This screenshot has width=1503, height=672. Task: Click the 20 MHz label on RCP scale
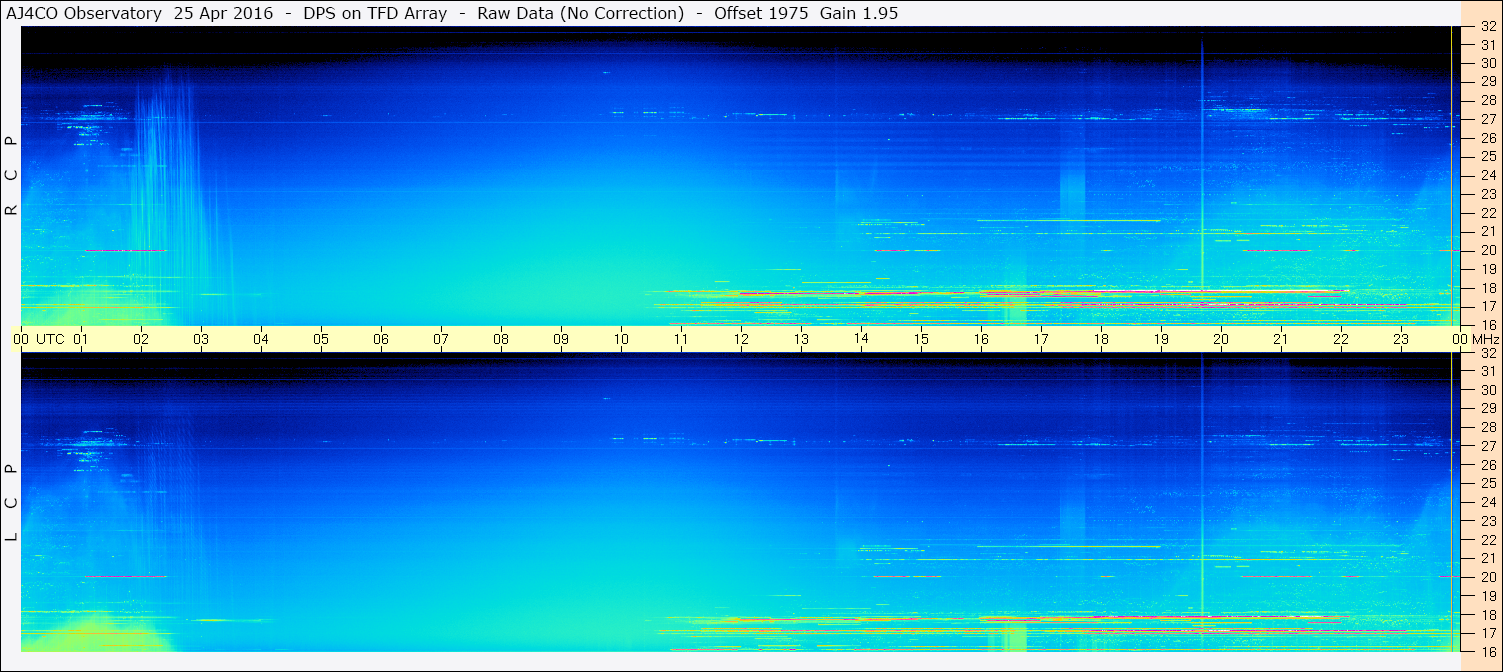(x=1487, y=250)
